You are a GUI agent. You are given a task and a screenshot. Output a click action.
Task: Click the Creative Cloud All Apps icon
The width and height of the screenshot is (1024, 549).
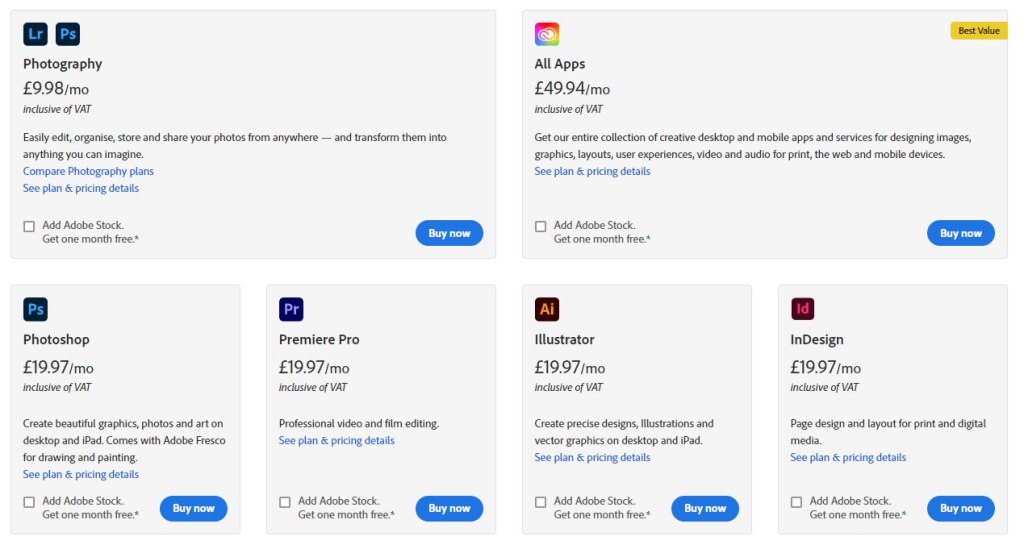coord(547,34)
